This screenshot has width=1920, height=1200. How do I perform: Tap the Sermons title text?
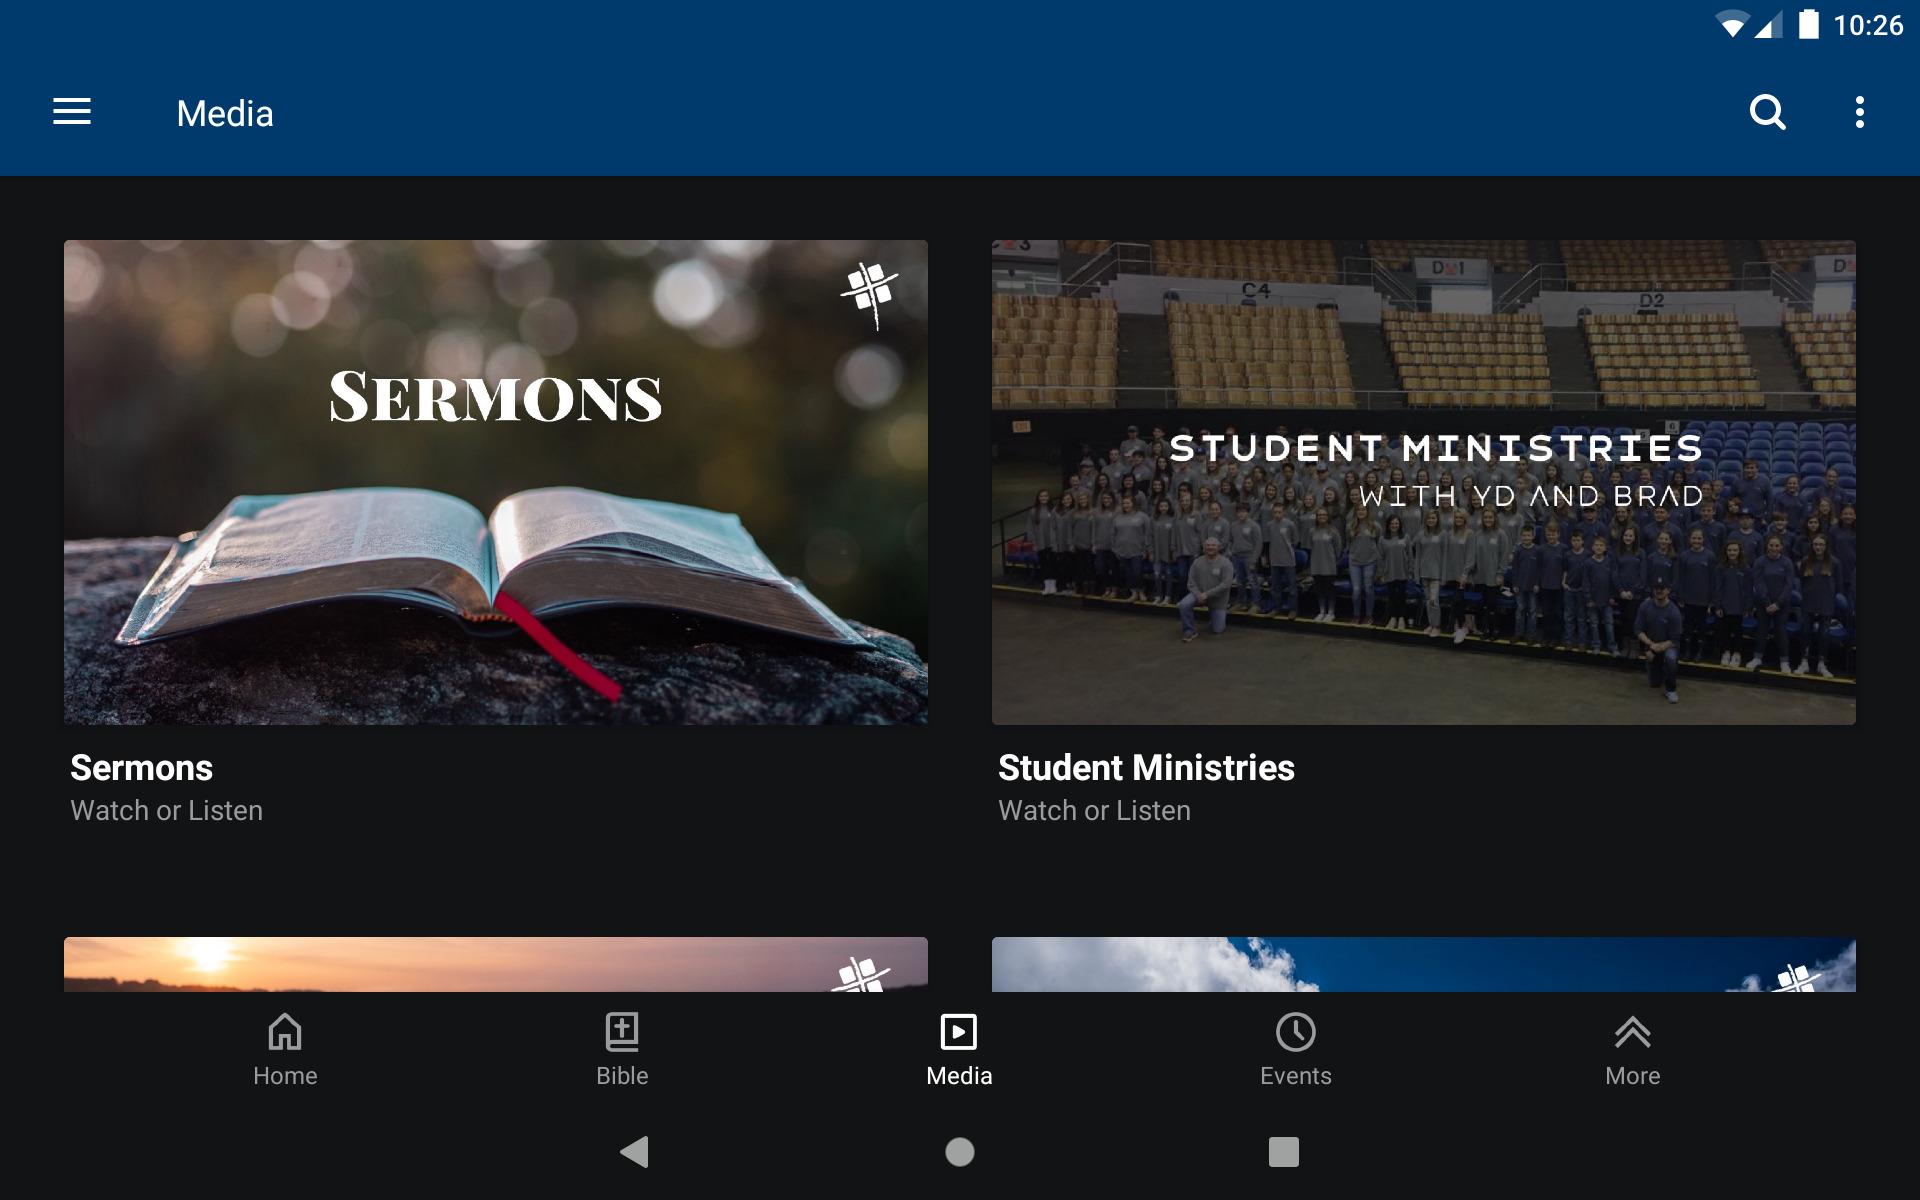(141, 768)
